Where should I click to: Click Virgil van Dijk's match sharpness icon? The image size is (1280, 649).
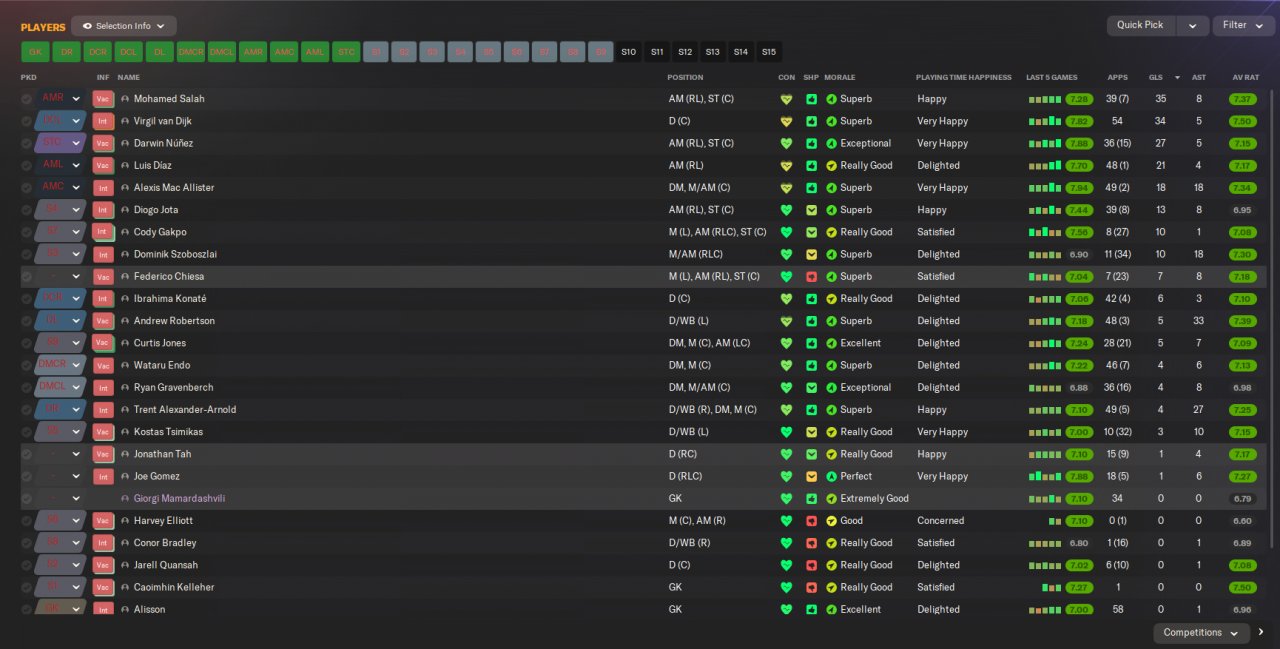tap(811, 121)
